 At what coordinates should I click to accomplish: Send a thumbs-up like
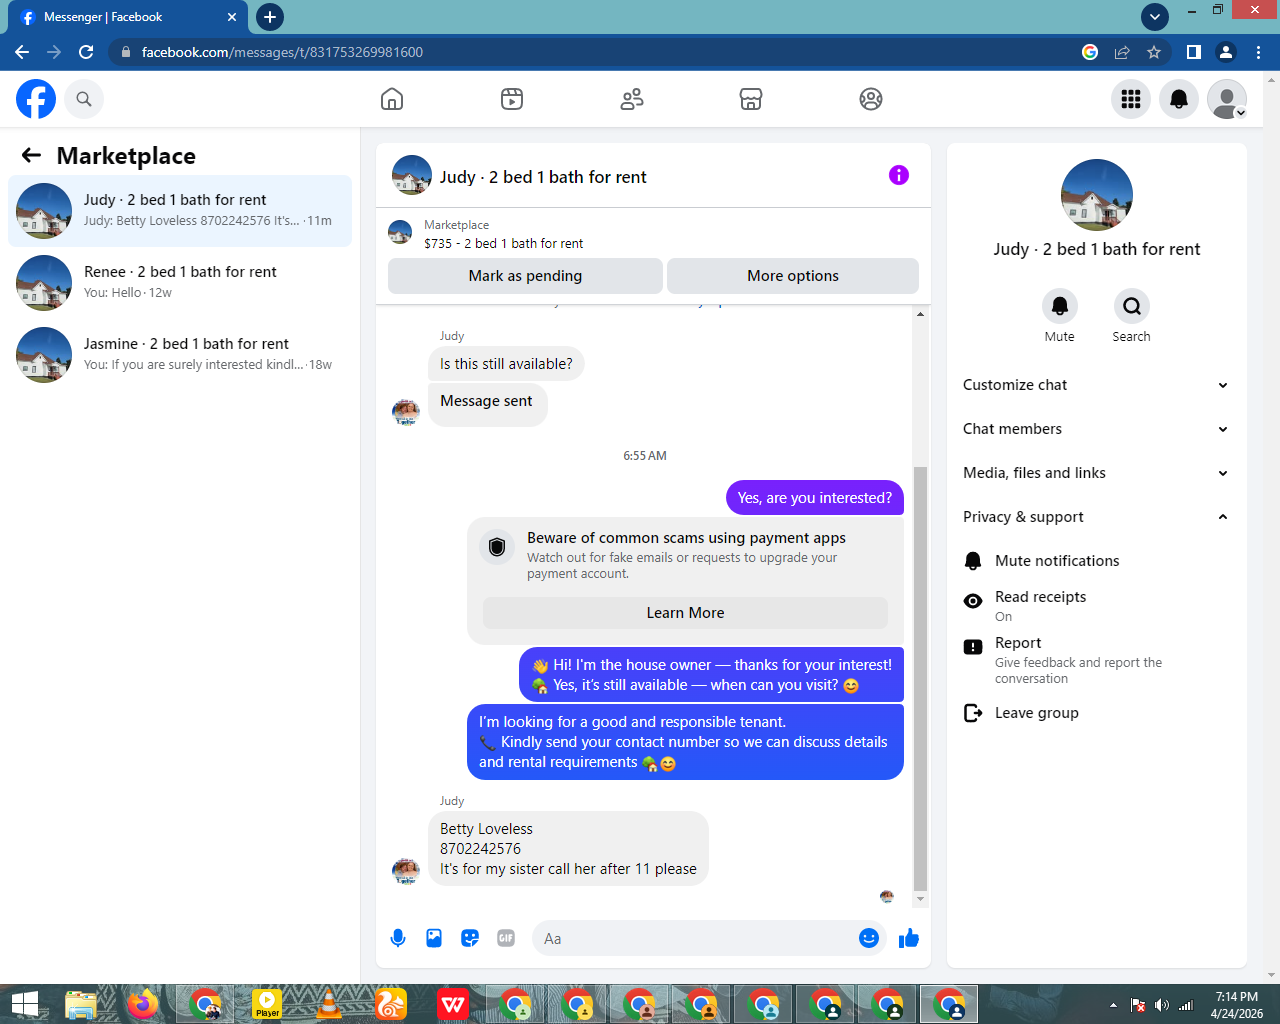tap(909, 938)
